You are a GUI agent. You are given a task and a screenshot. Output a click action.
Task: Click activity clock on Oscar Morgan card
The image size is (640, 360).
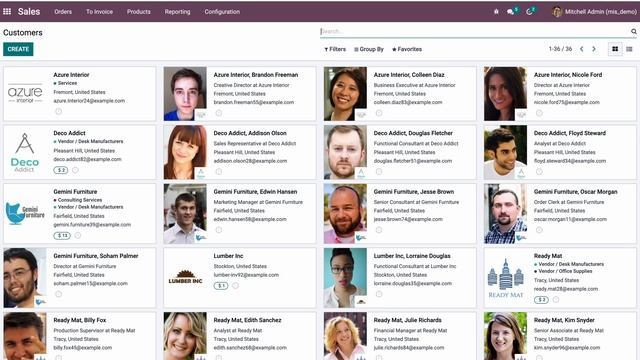(539, 230)
